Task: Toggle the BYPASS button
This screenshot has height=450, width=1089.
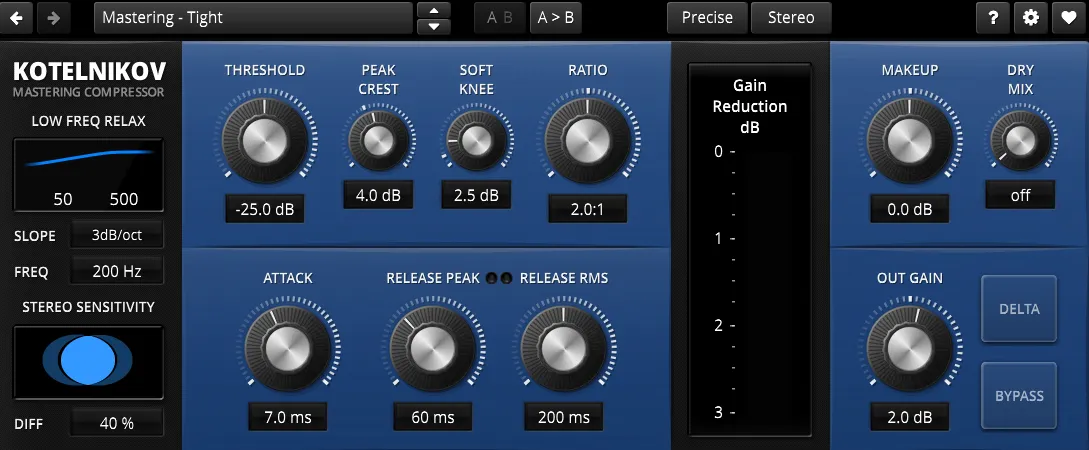Action: click(x=1019, y=396)
